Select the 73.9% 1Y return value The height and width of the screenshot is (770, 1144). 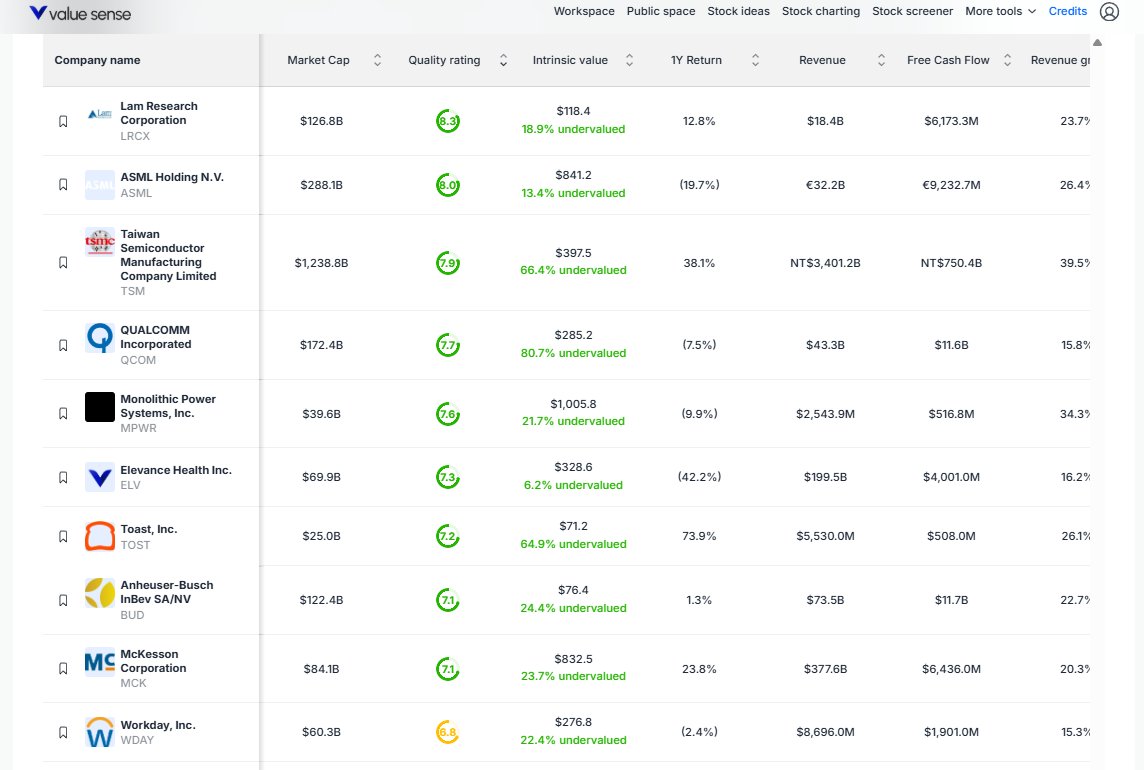pos(699,536)
